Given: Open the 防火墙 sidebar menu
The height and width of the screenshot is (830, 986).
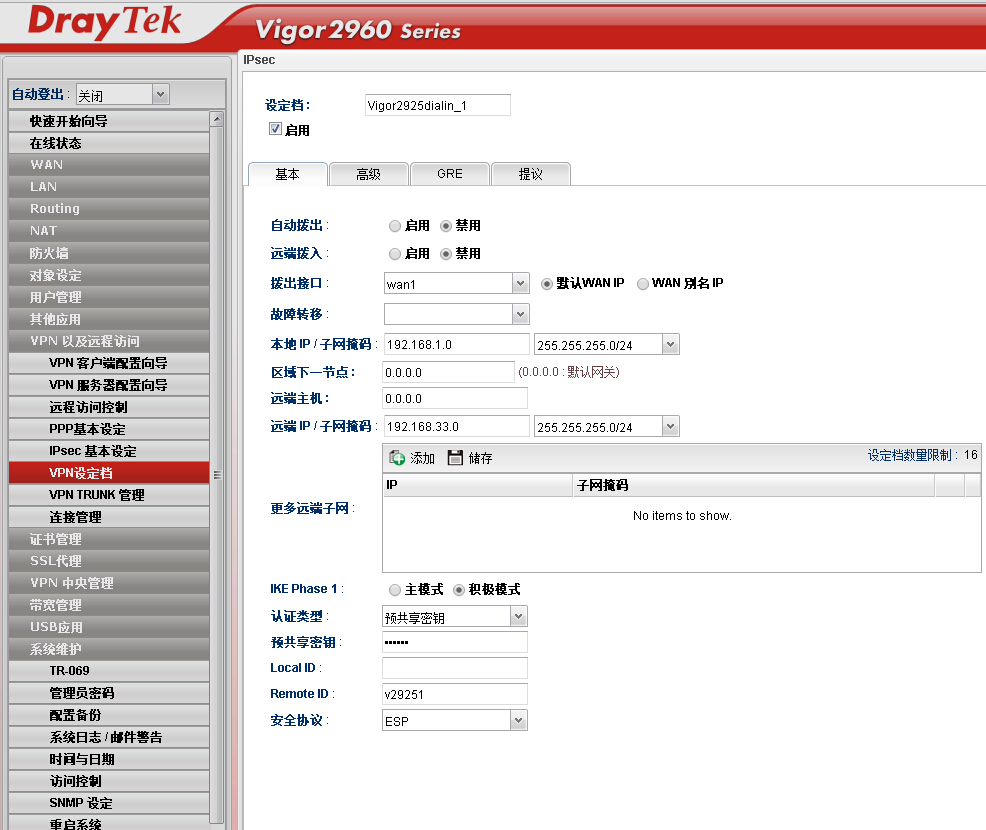Looking at the screenshot, I should pyautogui.click(x=109, y=253).
